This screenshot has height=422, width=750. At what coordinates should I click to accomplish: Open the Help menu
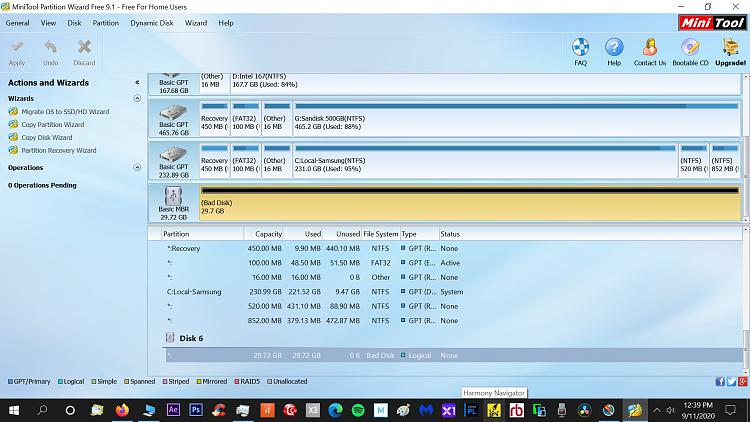[226, 23]
